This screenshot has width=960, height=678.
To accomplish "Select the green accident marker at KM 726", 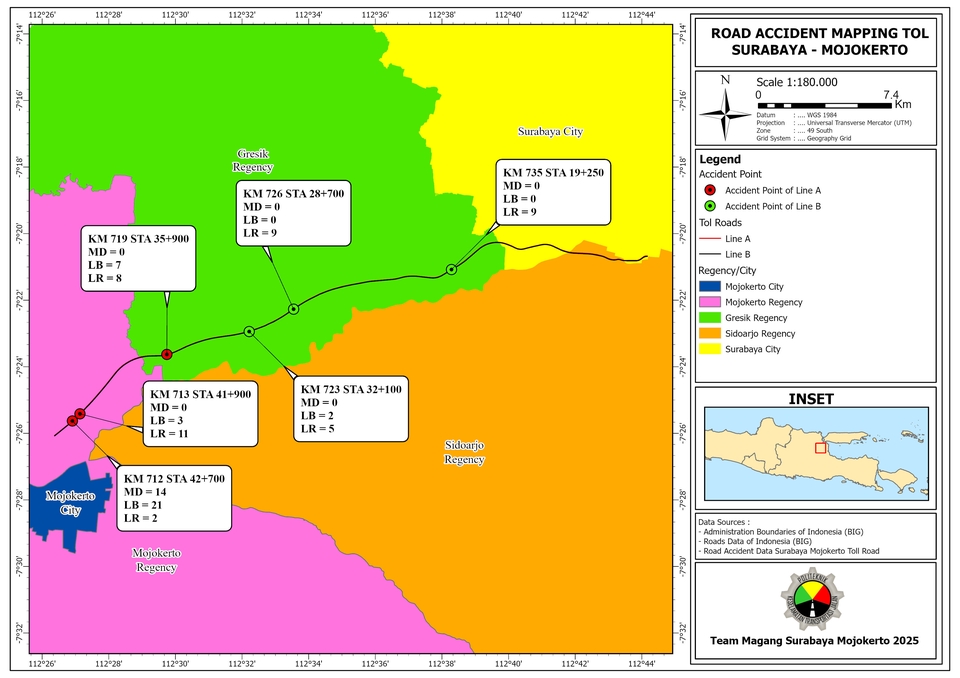I will (x=293, y=309).
